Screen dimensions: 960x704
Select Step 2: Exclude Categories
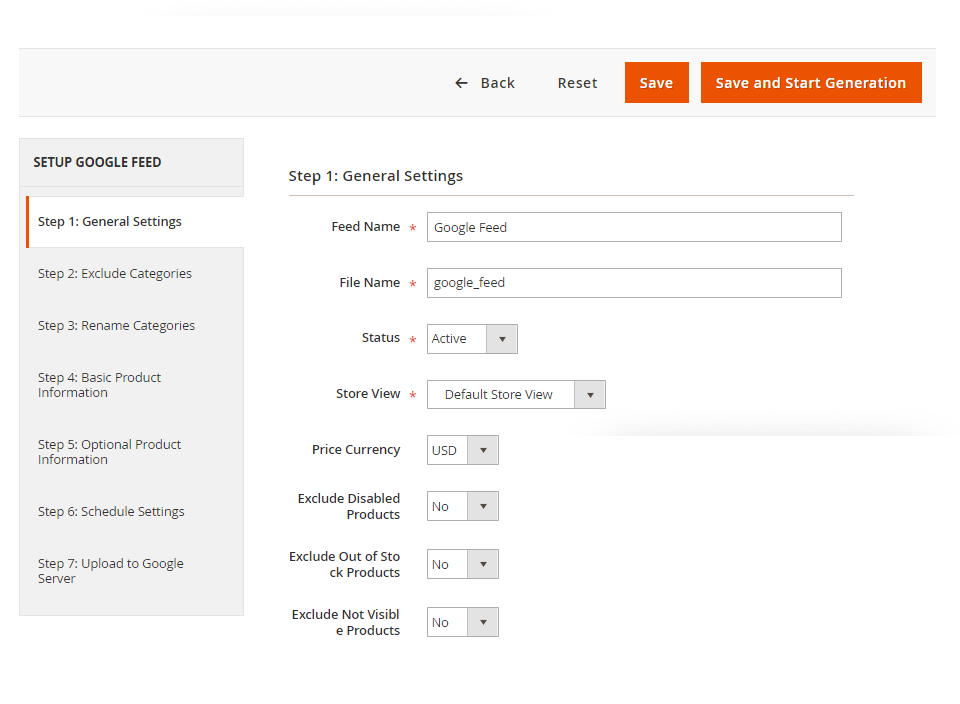[x=114, y=273]
